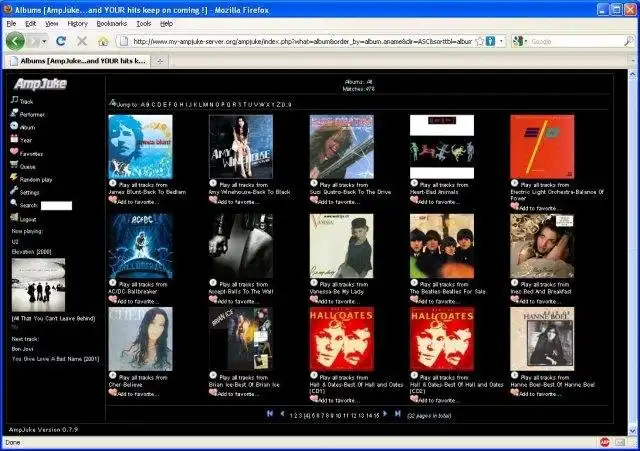Jump to last page of albums
640x451 pixels.
[397, 413]
